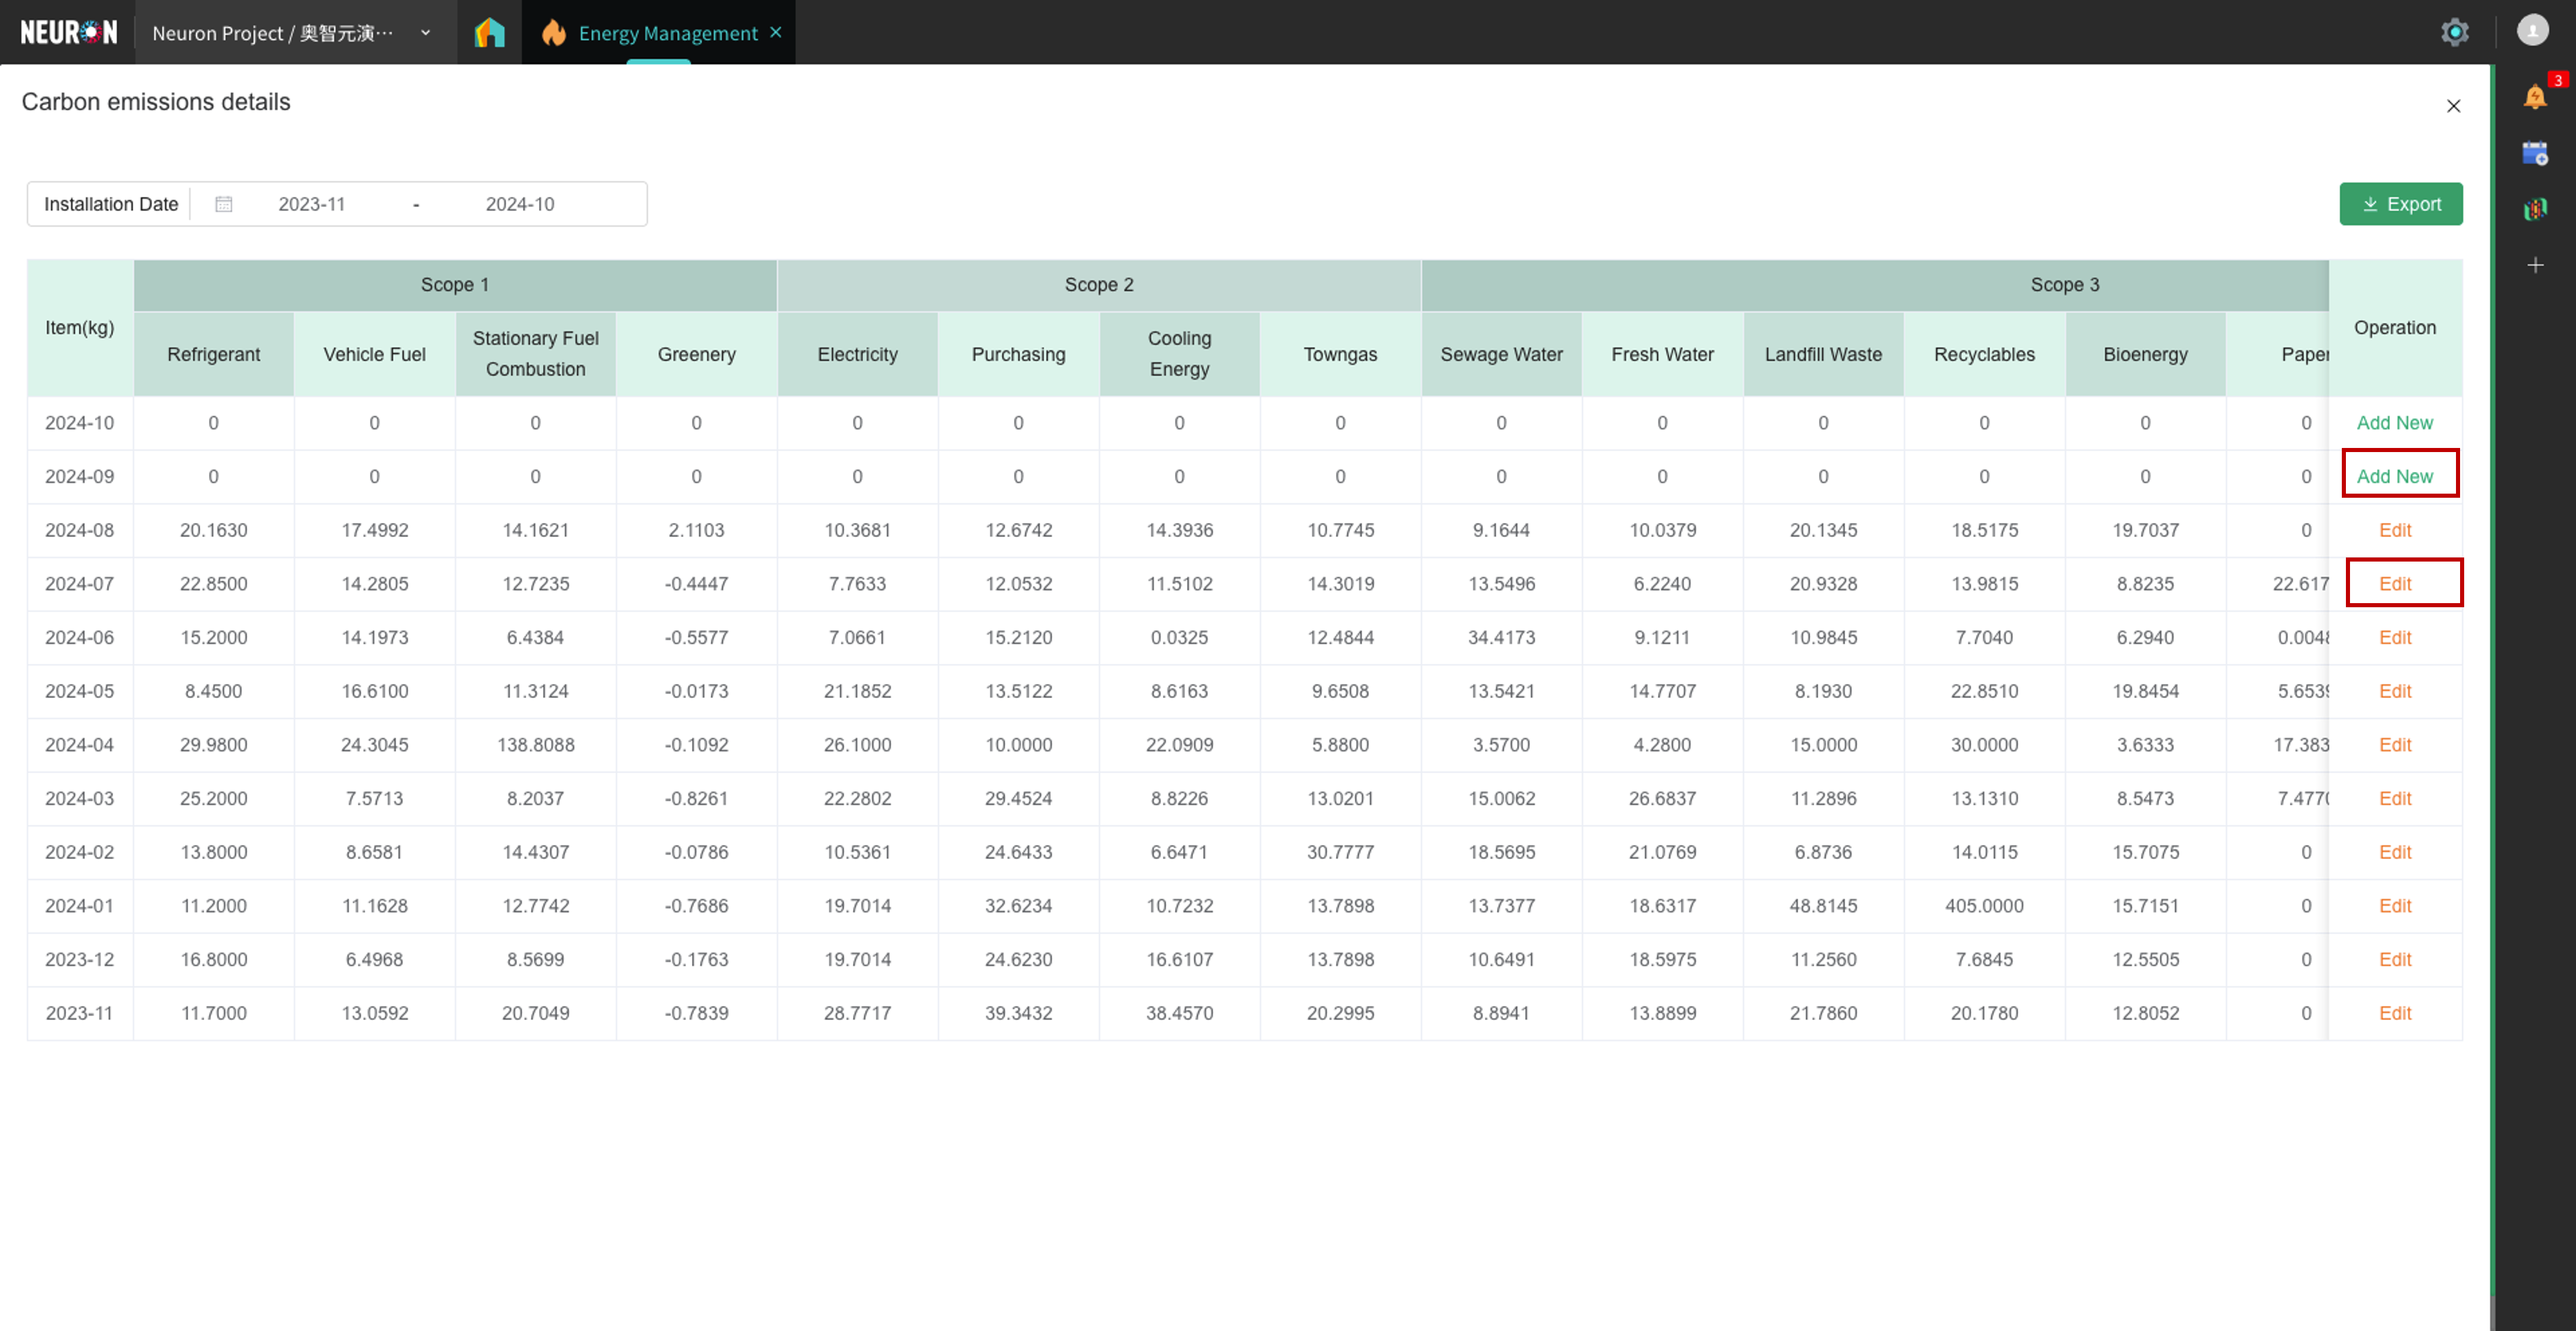
Task: Click Add New for 2024-10
Action: tap(2394, 423)
